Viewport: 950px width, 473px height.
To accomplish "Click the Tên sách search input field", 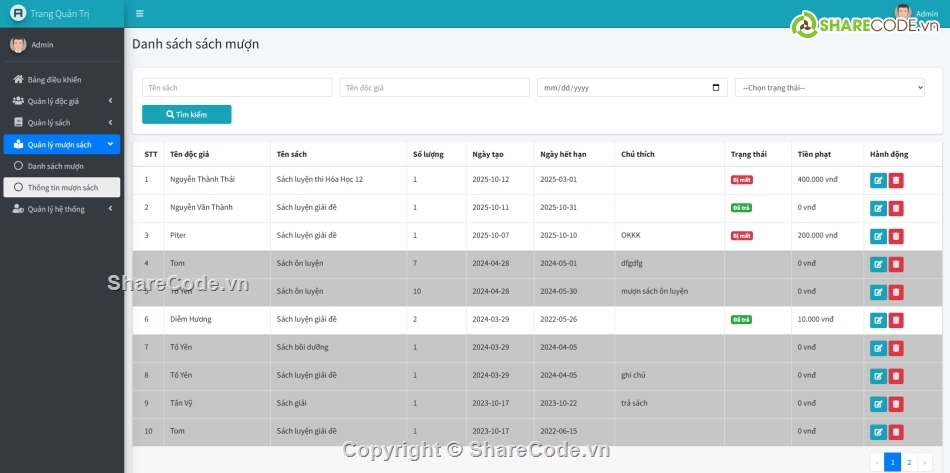I will [x=236, y=88].
